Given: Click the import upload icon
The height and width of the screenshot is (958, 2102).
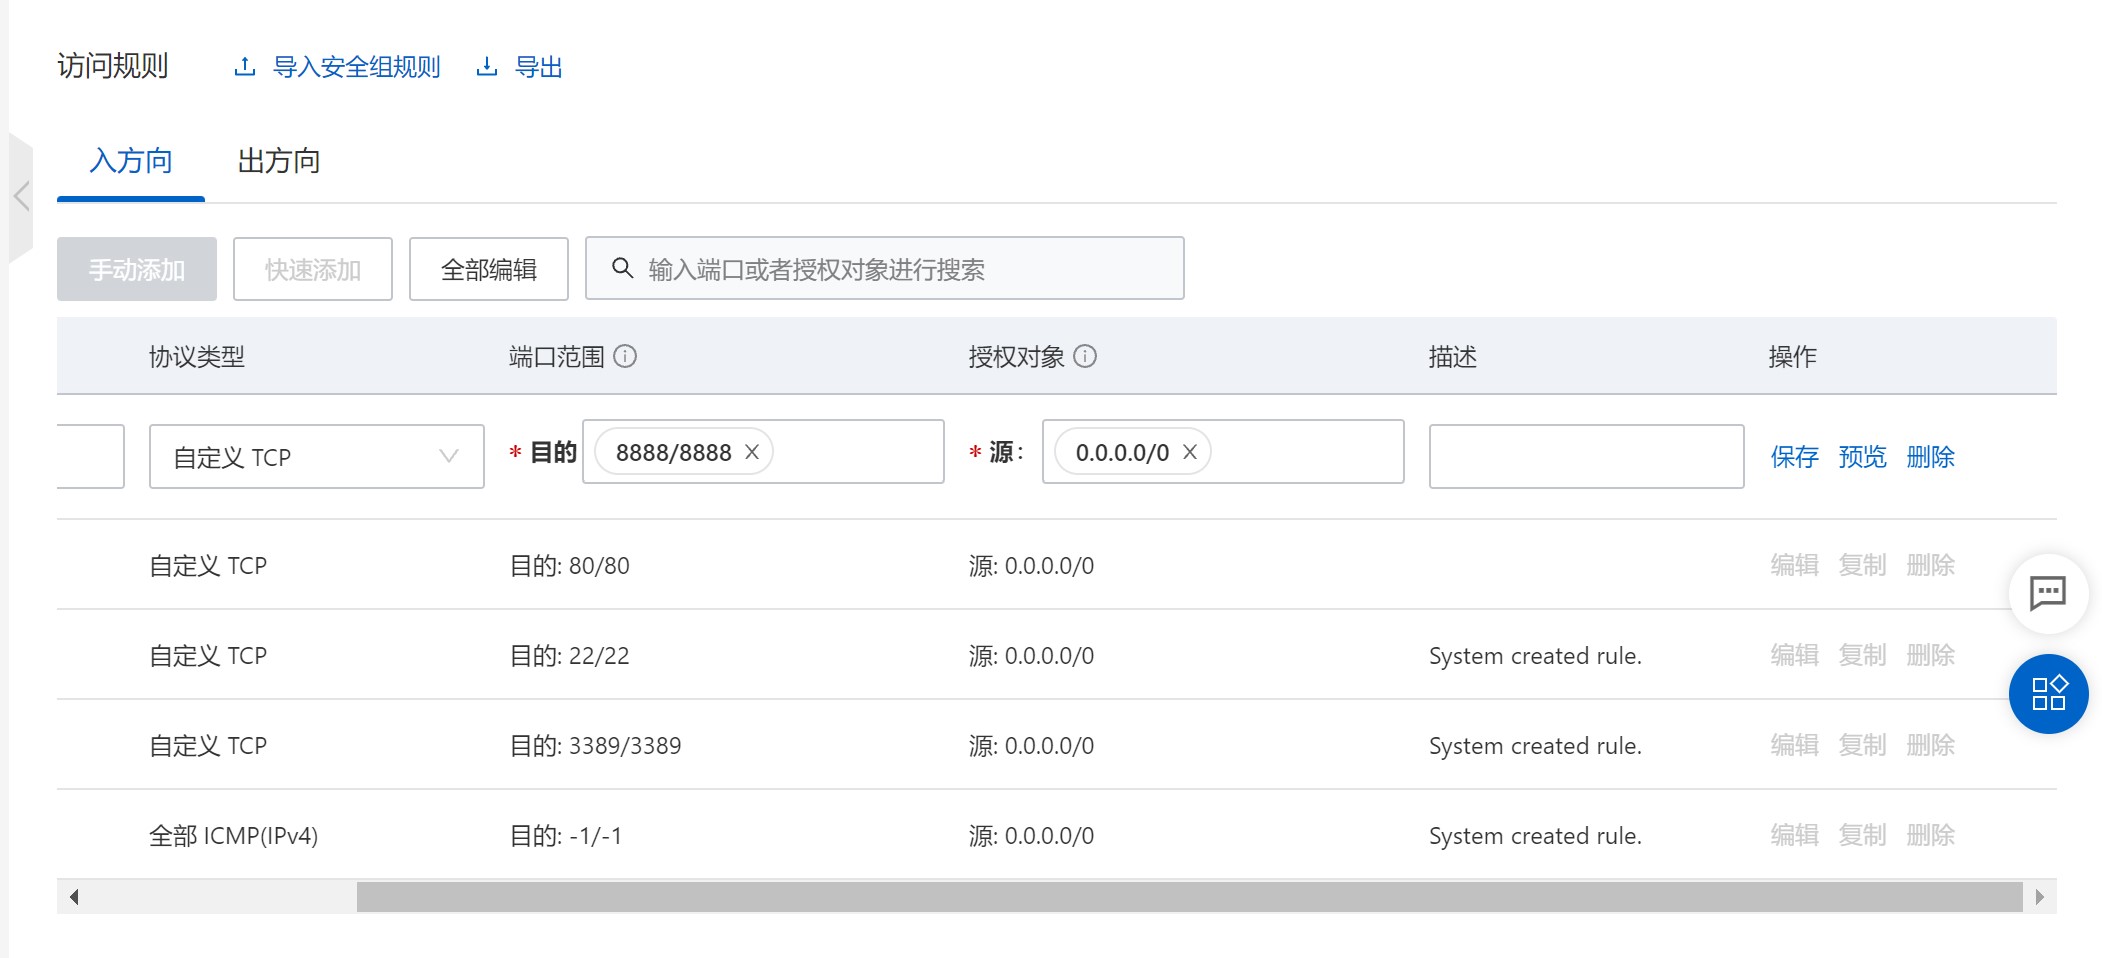Looking at the screenshot, I should point(245,67).
